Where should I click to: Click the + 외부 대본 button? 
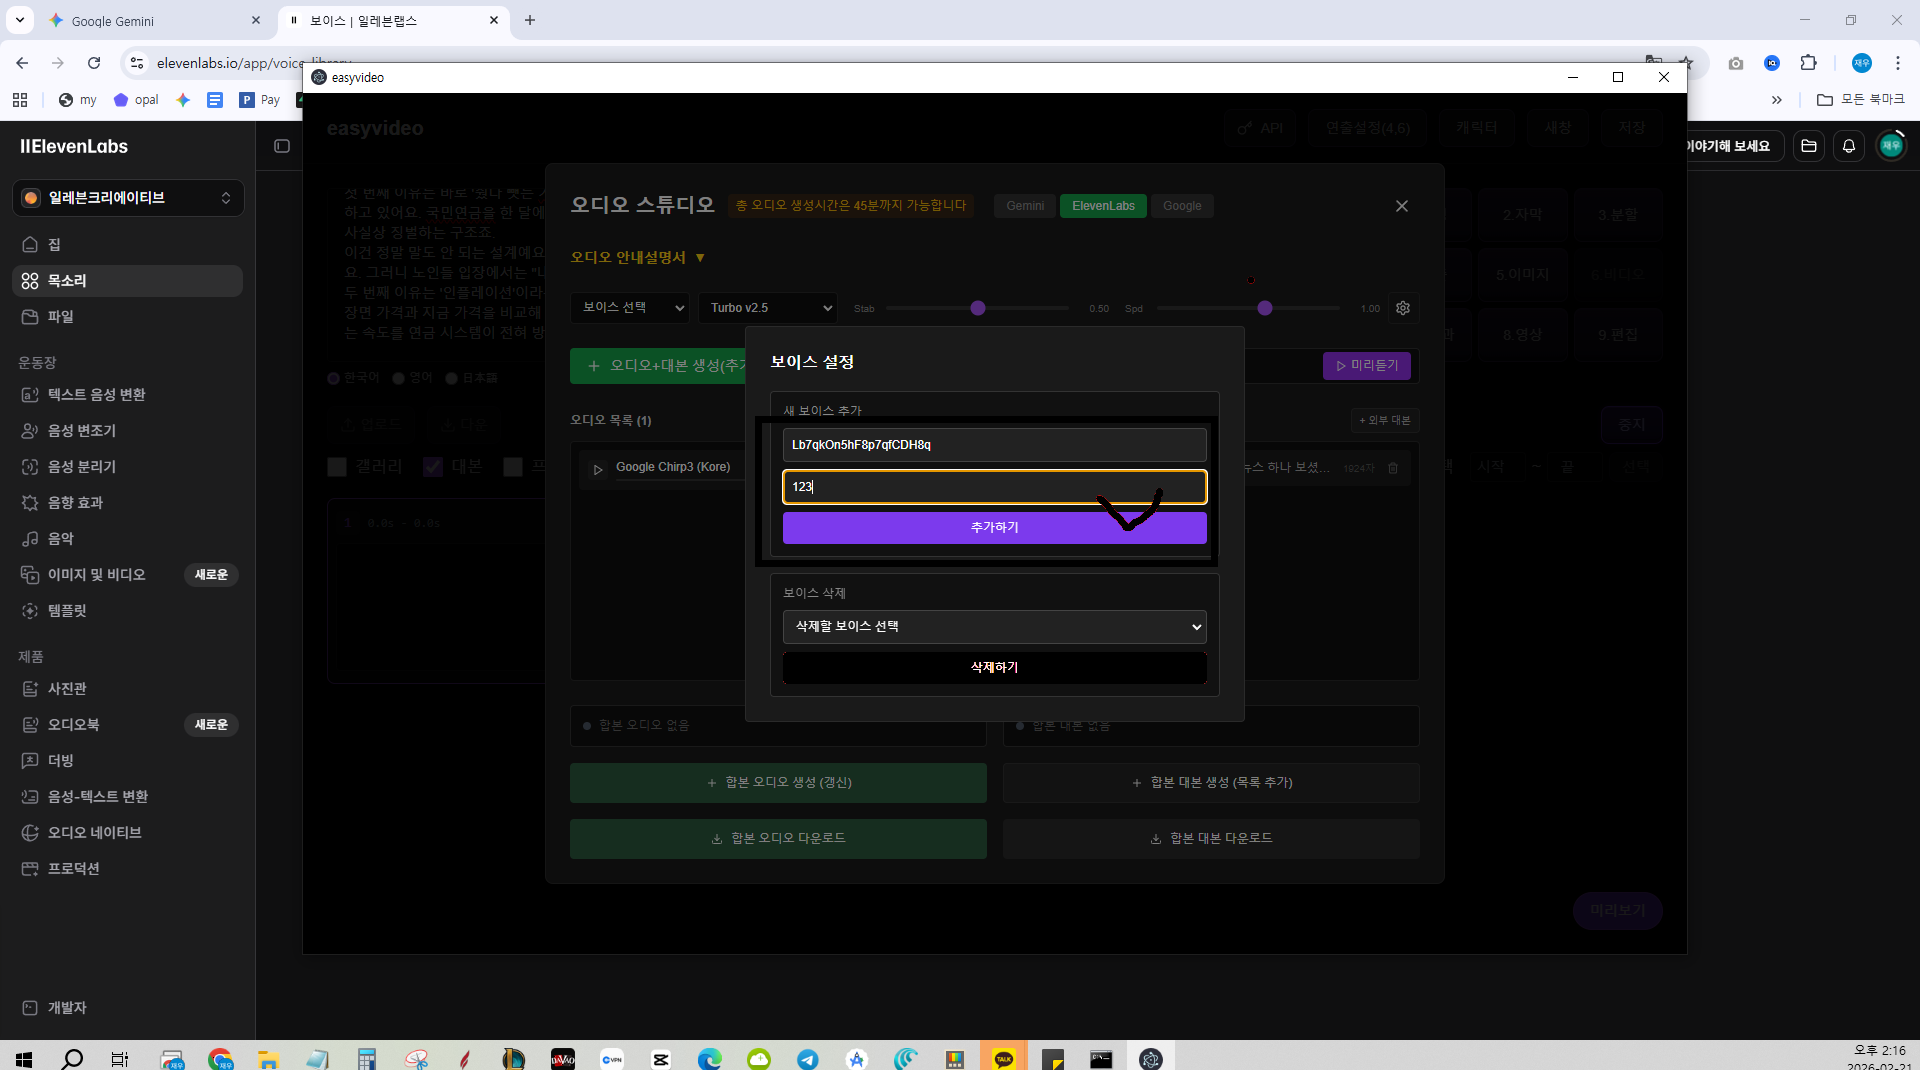point(1385,421)
